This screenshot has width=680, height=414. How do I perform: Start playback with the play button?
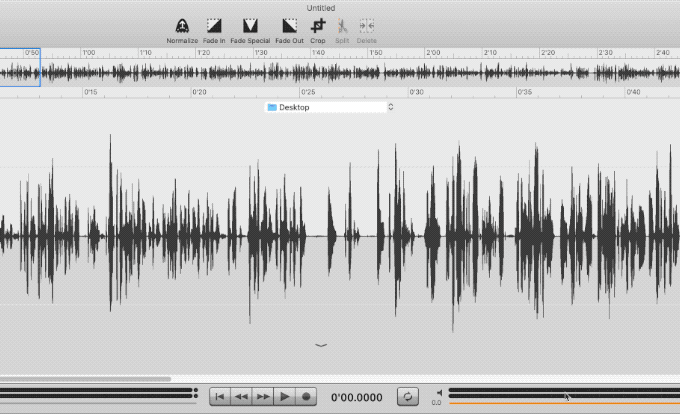pyautogui.click(x=284, y=397)
